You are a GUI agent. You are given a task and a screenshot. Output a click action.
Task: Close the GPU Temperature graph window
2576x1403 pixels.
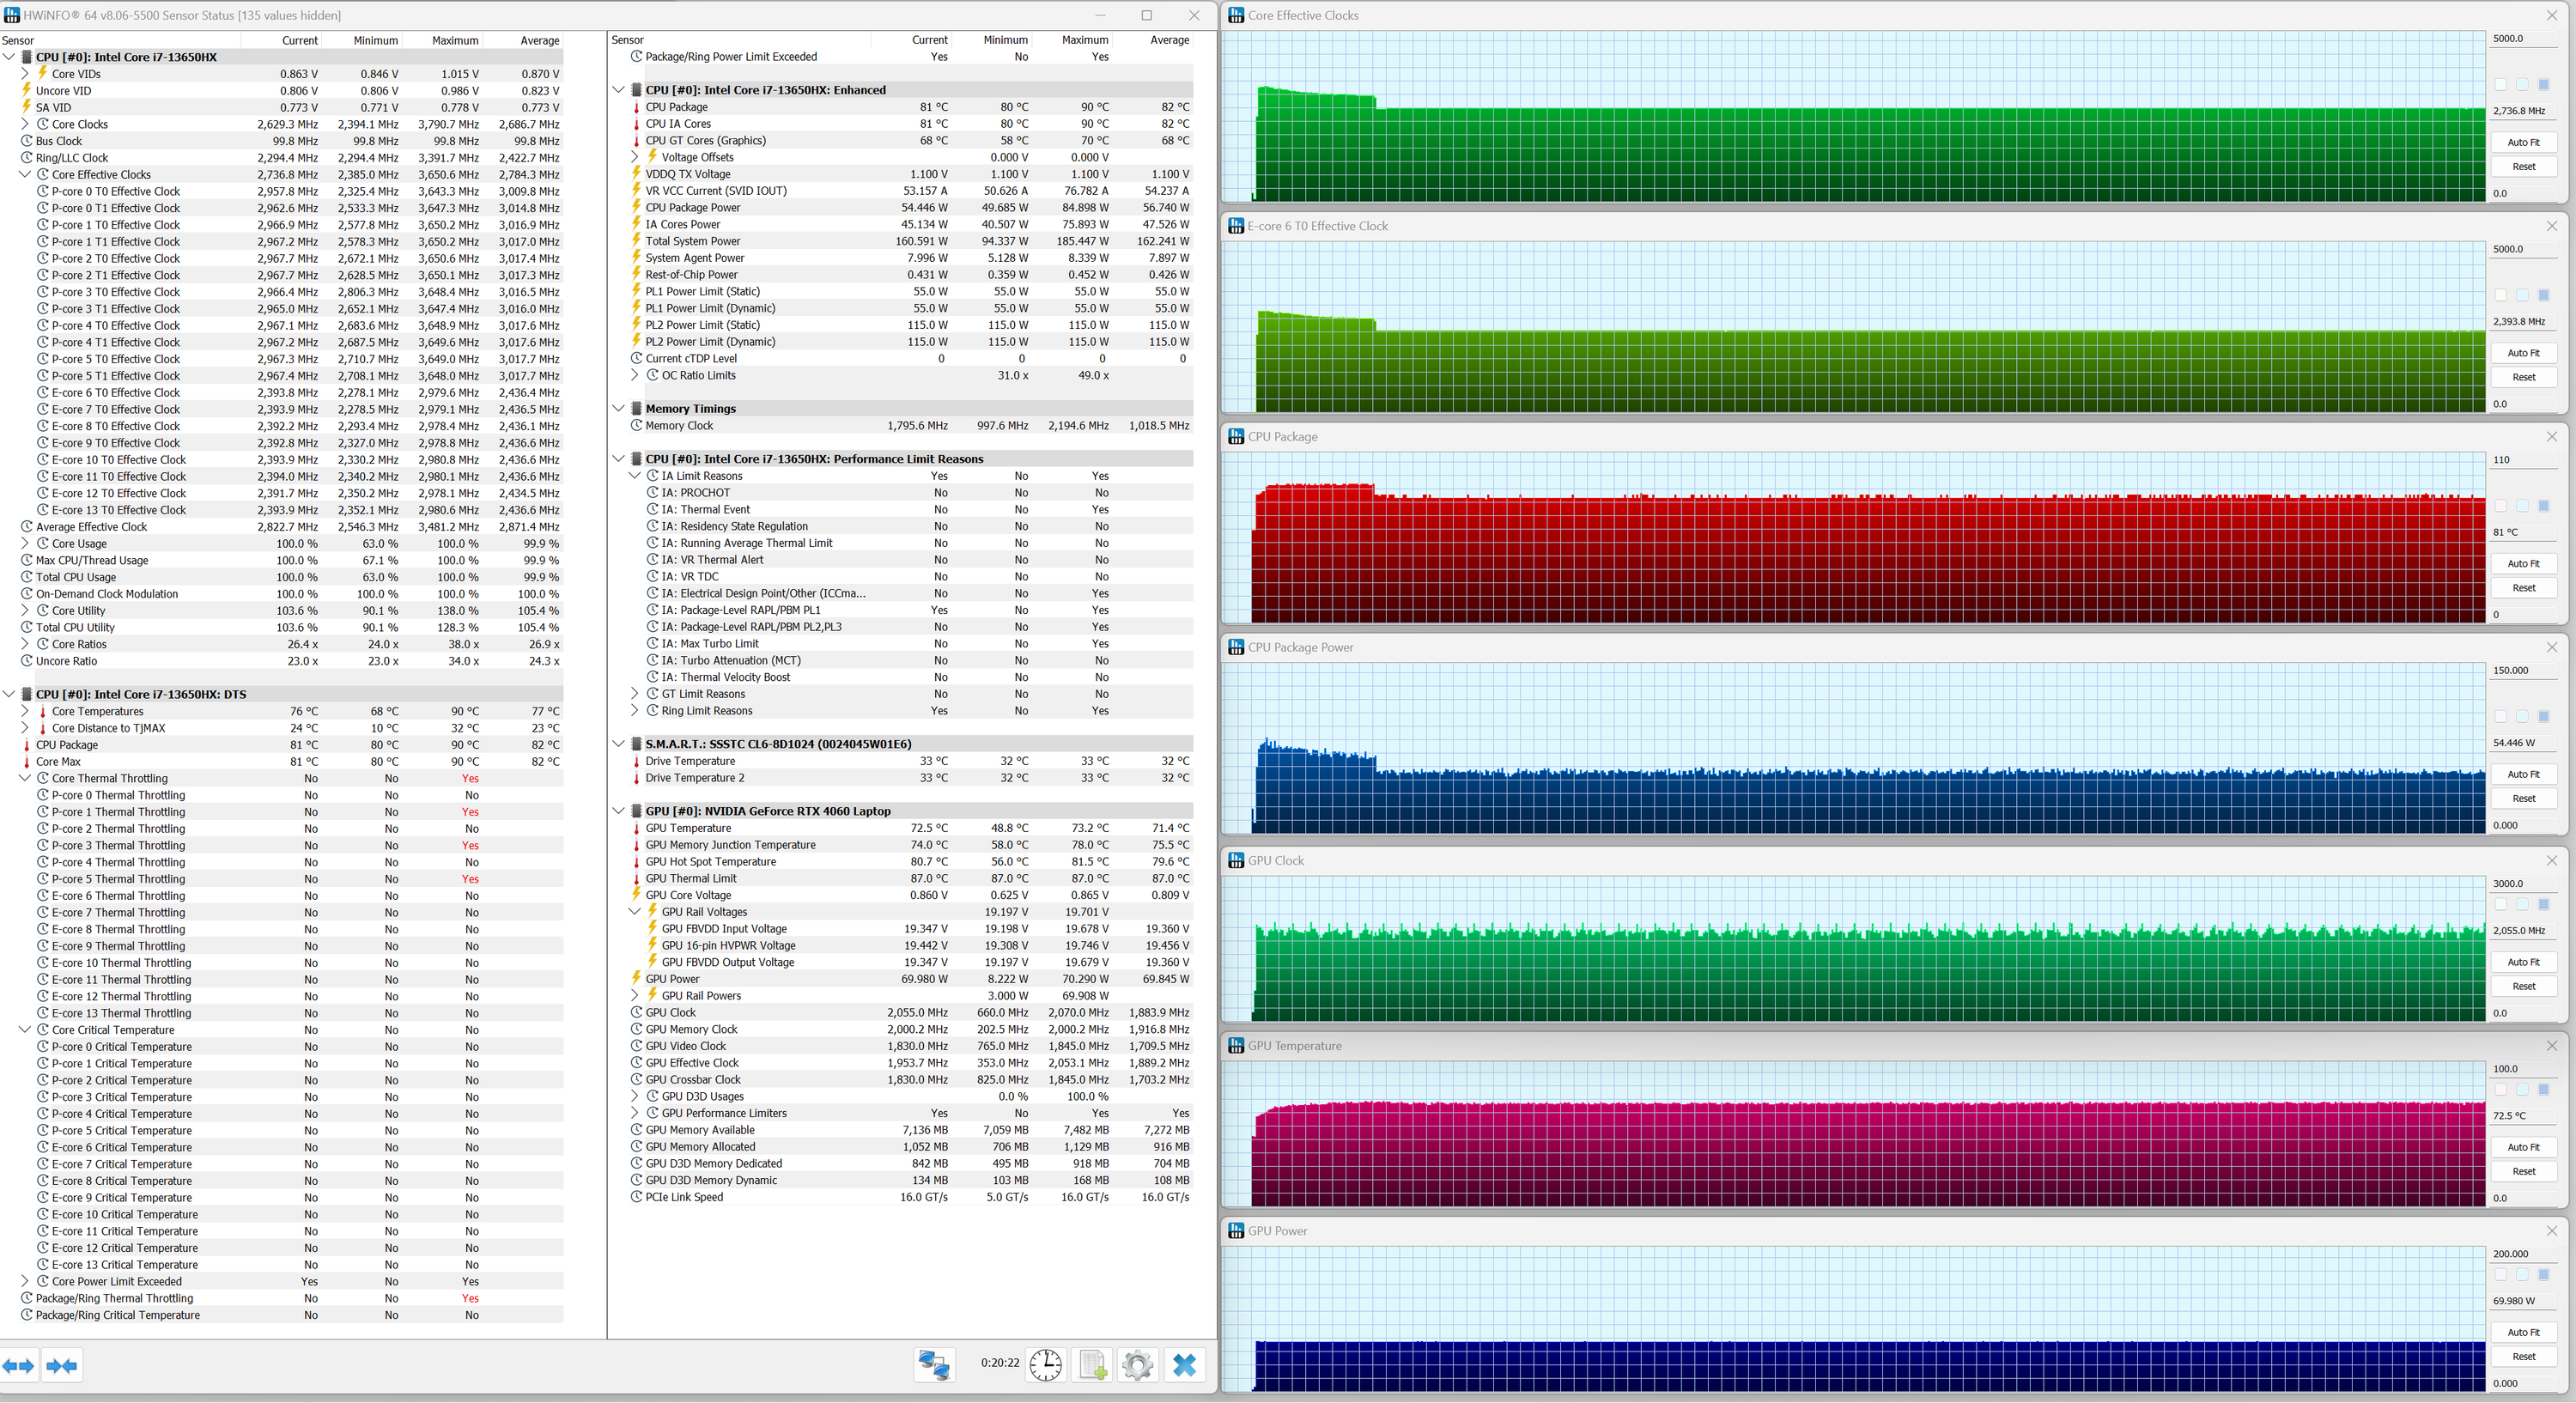[x=2551, y=1045]
